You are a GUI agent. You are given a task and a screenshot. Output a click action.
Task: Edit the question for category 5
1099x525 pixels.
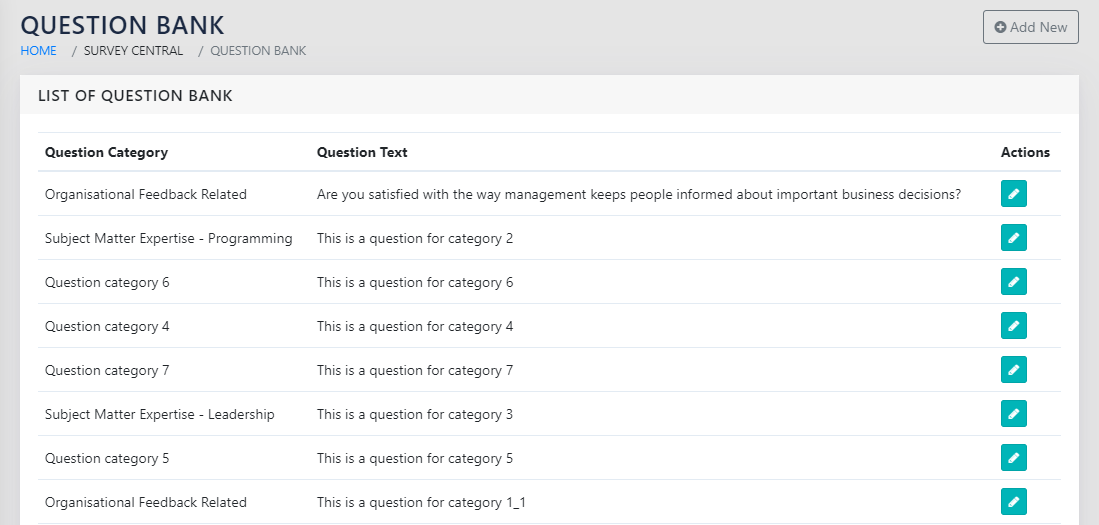(1013, 458)
